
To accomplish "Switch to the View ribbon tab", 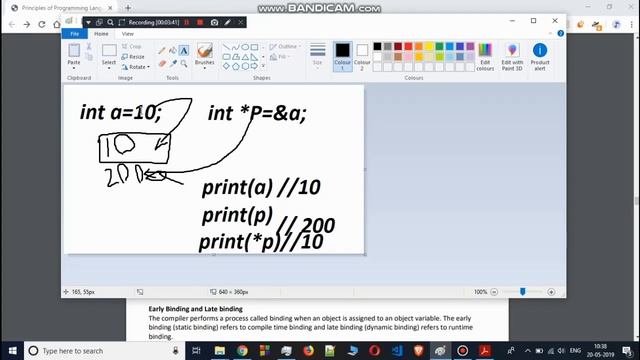I will (127, 34).
